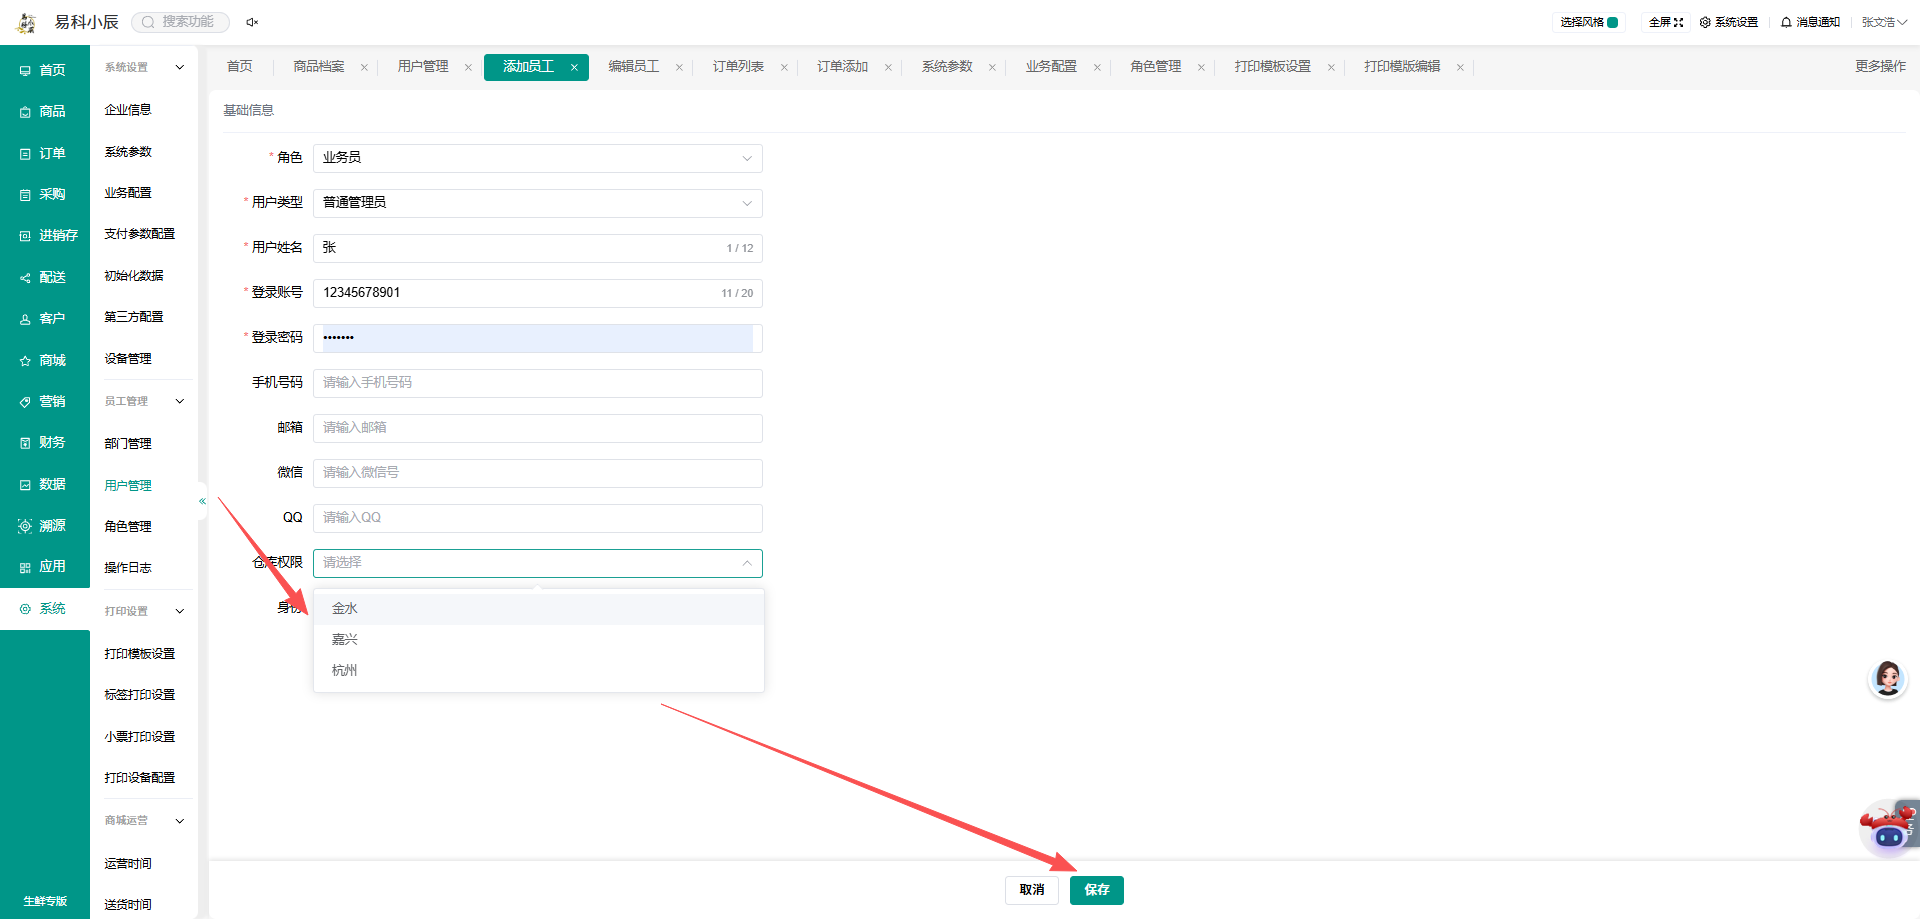This screenshot has width=1920, height=919.
Task: Open the 订单 sidebar section
Action: click(x=45, y=153)
